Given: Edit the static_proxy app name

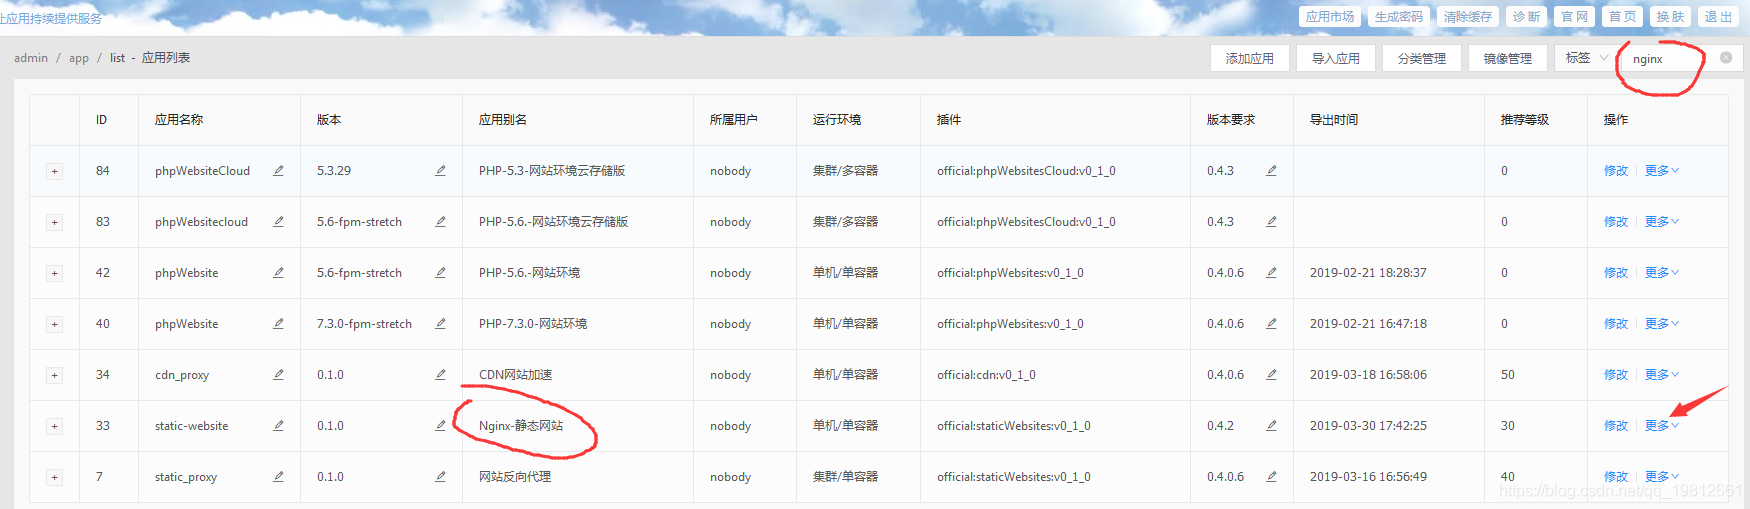Looking at the screenshot, I should 278,477.
